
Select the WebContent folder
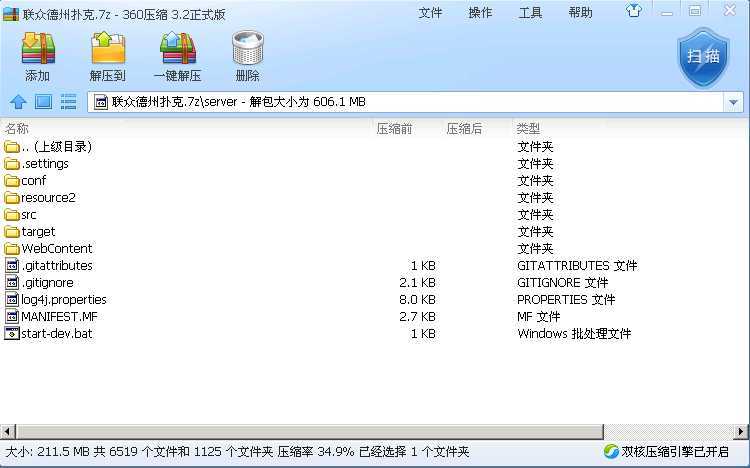pyautogui.click(x=56, y=248)
